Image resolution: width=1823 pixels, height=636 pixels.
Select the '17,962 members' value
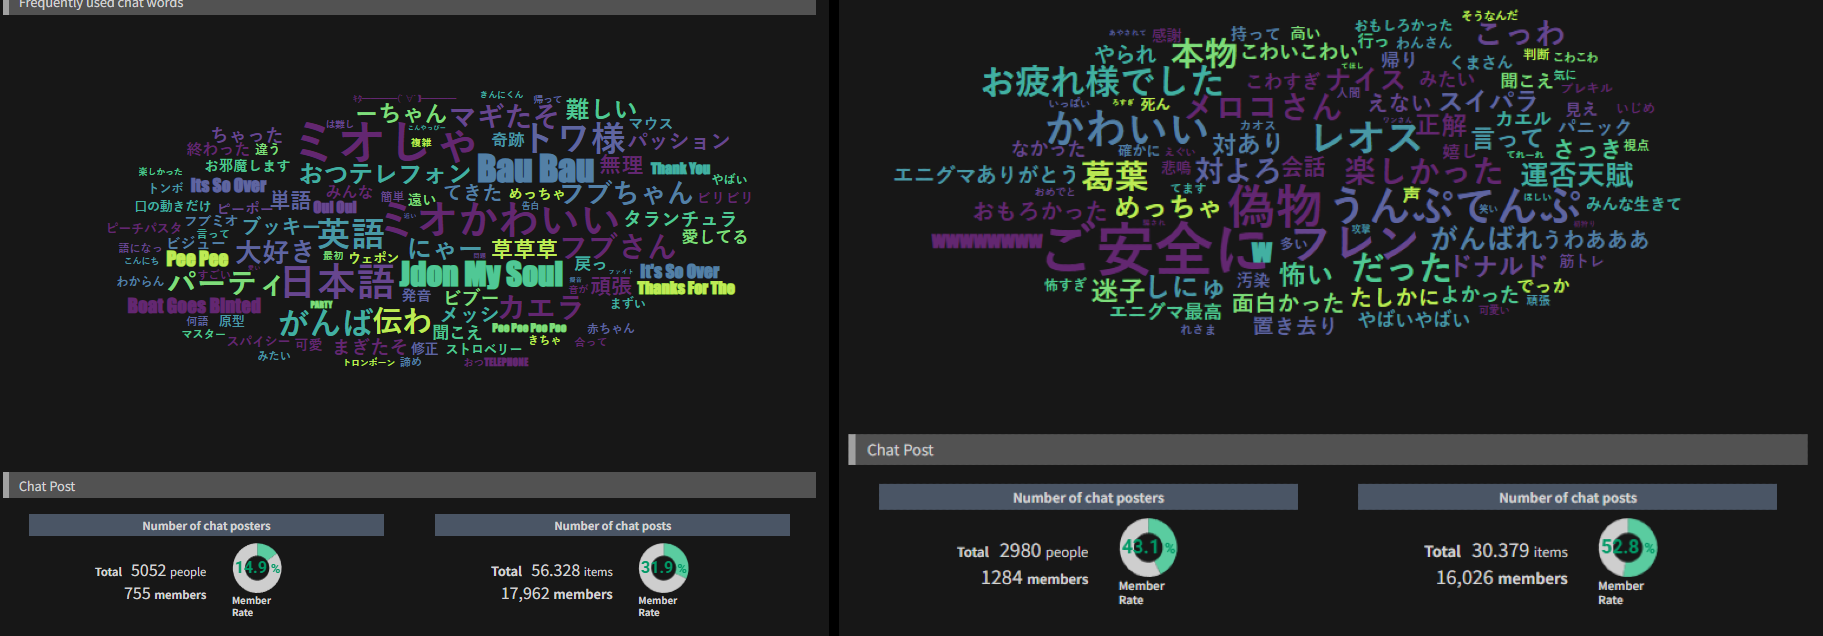pos(557,594)
